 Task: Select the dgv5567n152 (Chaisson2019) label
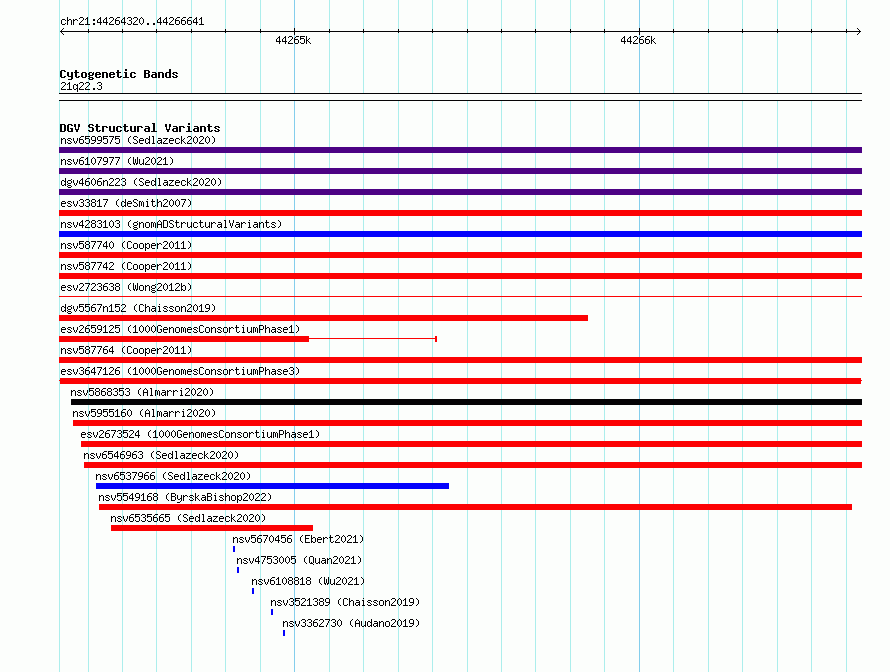[138, 308]
